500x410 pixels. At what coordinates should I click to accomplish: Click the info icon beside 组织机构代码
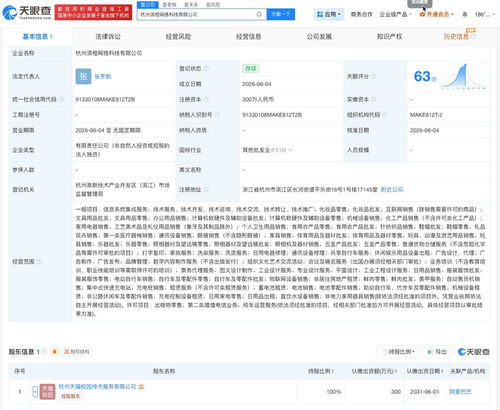385,115
